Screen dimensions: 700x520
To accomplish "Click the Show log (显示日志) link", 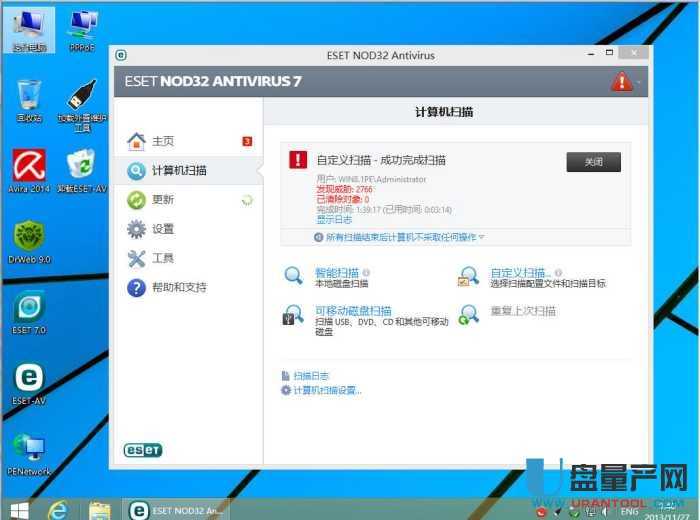I will [x=334, y=218].
